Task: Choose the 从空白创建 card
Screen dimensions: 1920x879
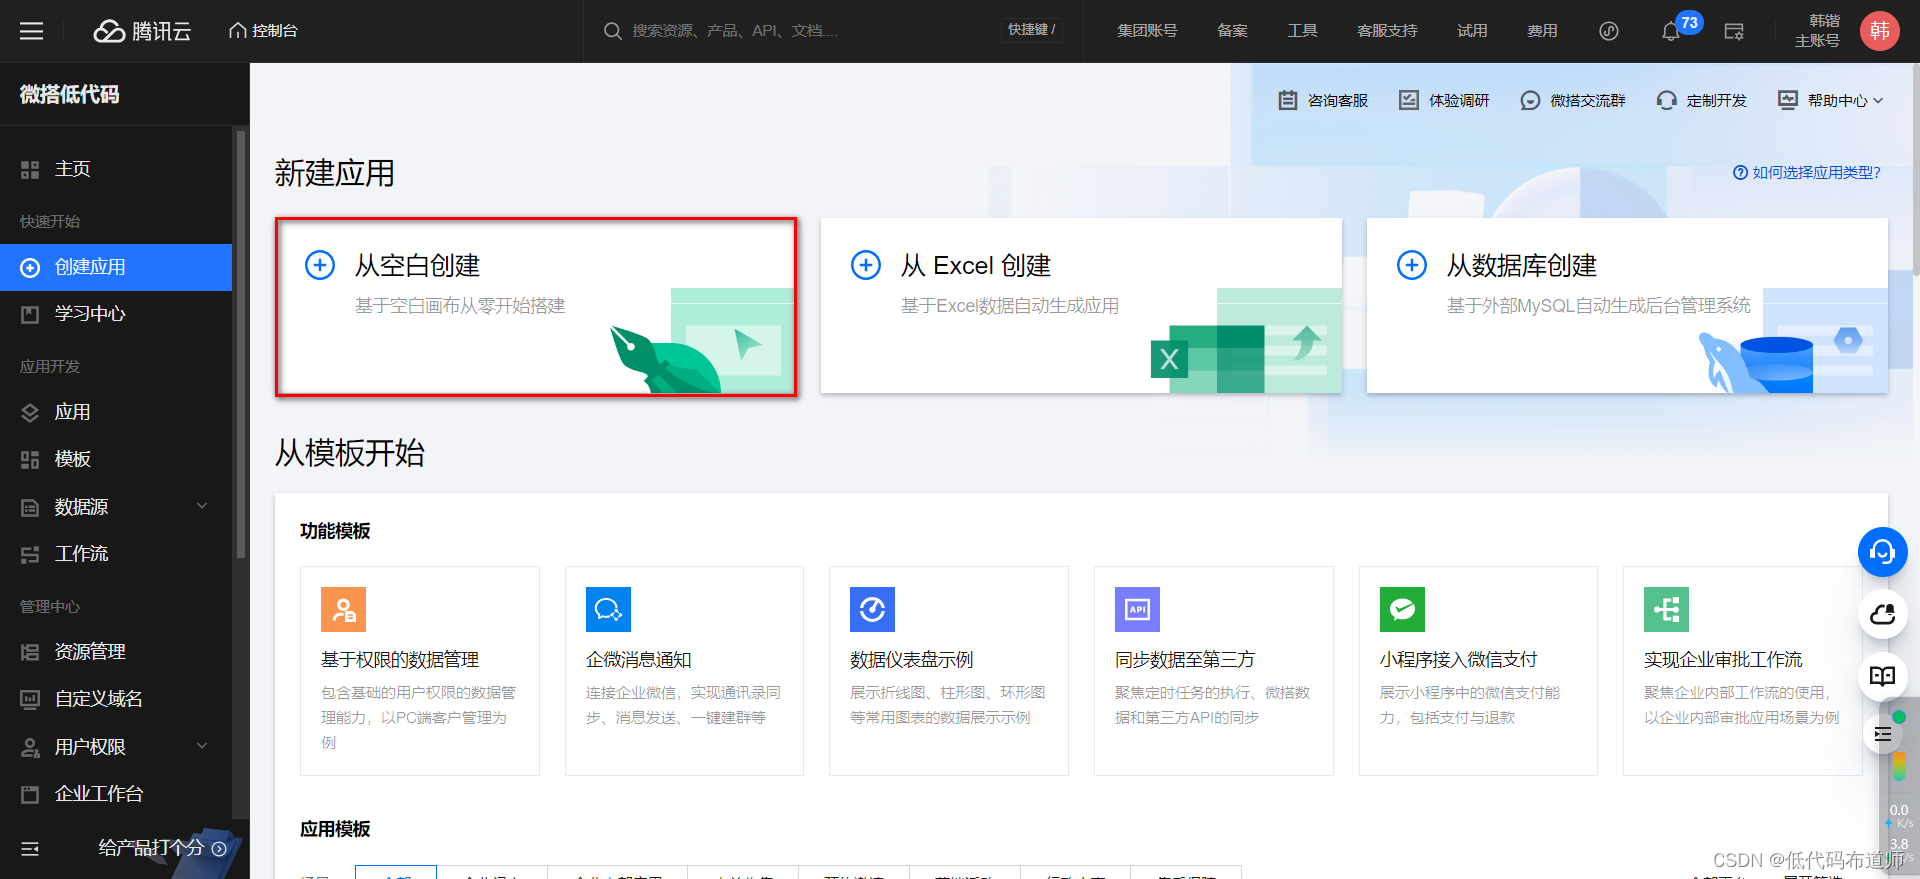Action: 536,307
